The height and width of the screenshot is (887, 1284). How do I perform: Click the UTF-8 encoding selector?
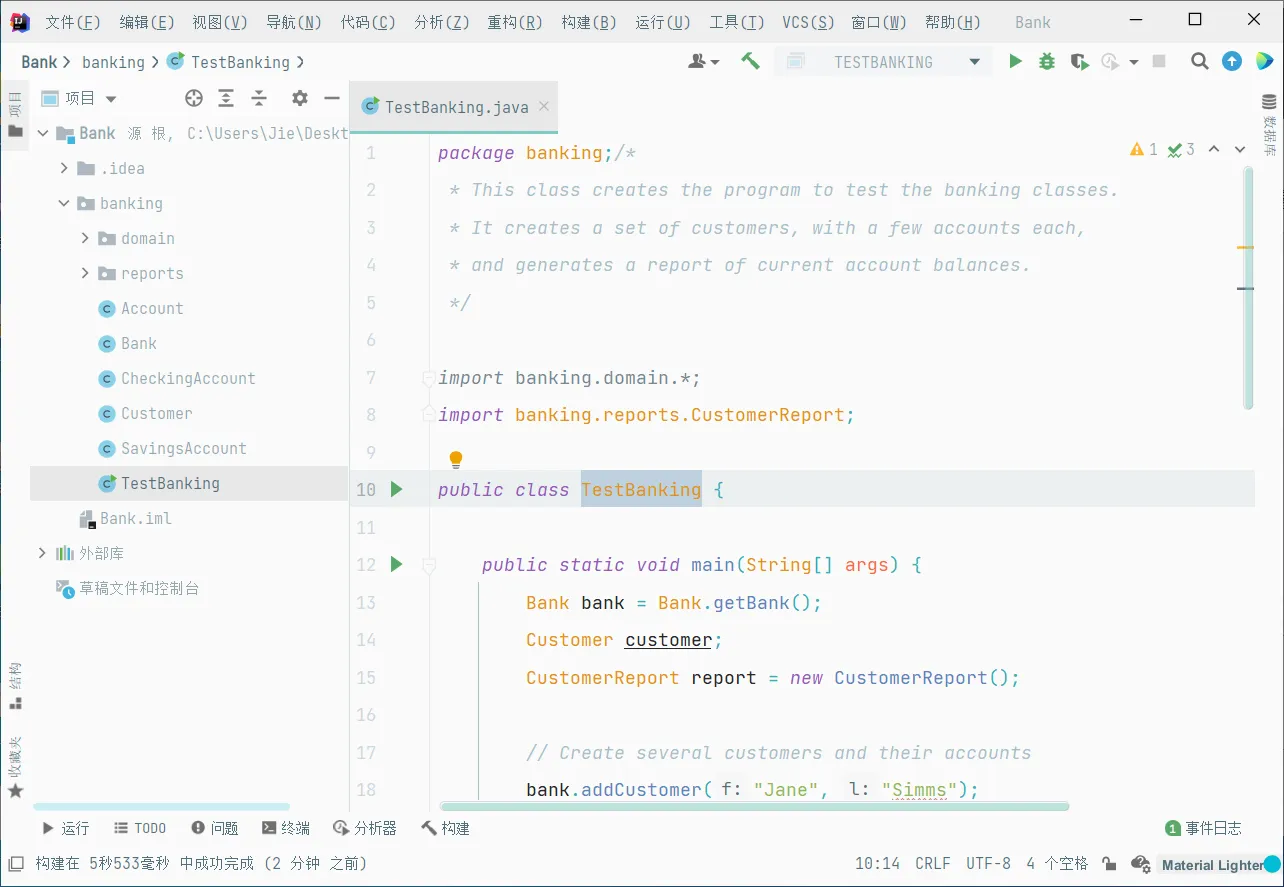988,863
